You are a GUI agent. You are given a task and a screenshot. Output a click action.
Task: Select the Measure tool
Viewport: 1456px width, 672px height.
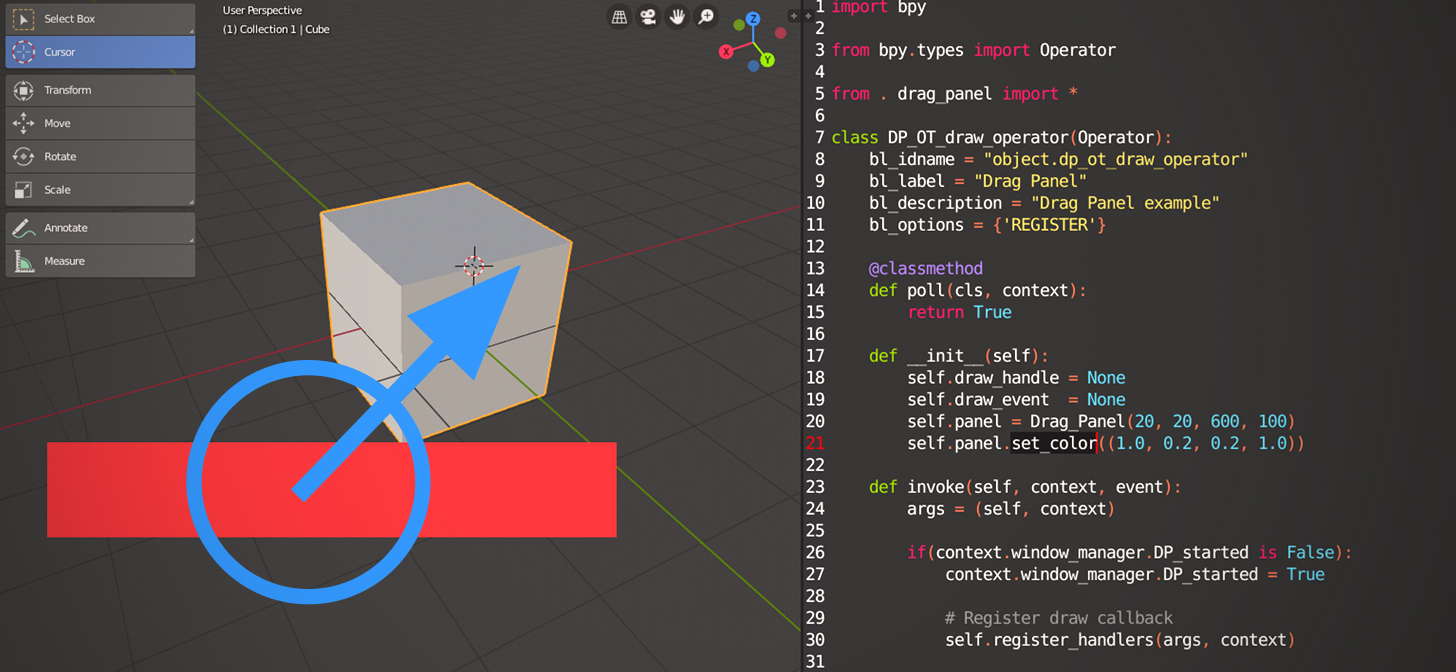point(100,261)
